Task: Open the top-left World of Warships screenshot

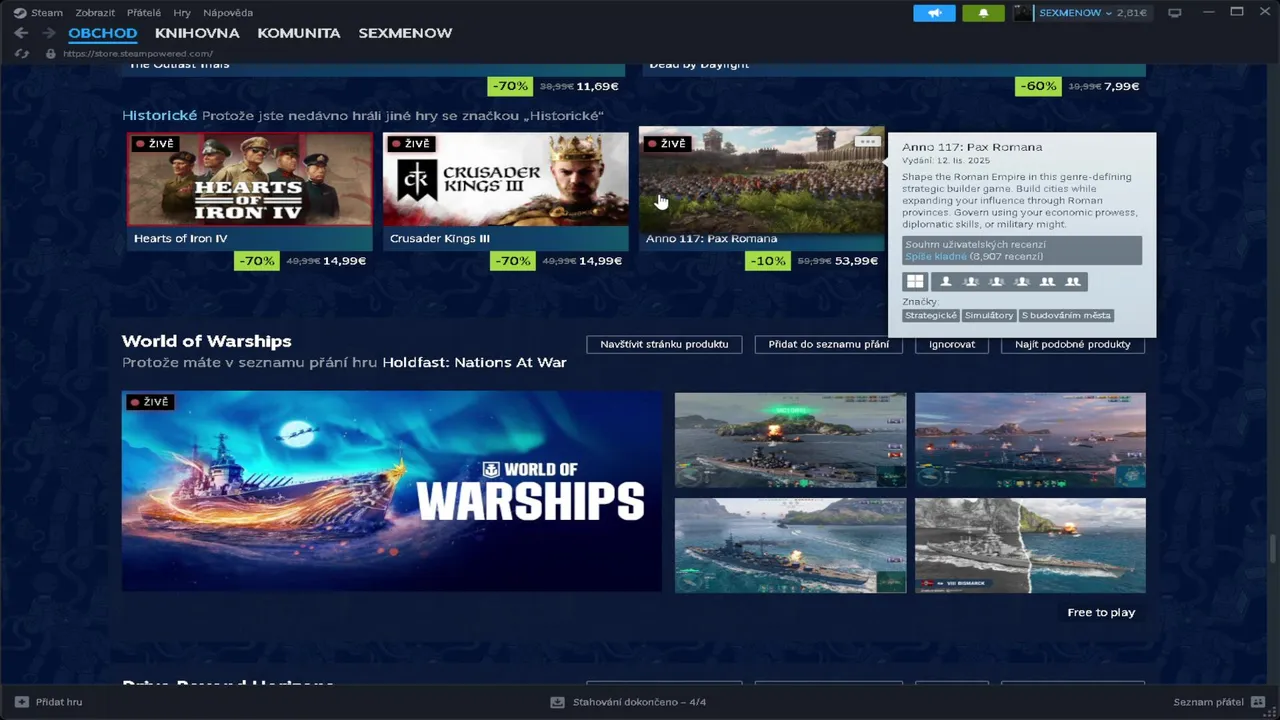Action: [x=790, y=440]
